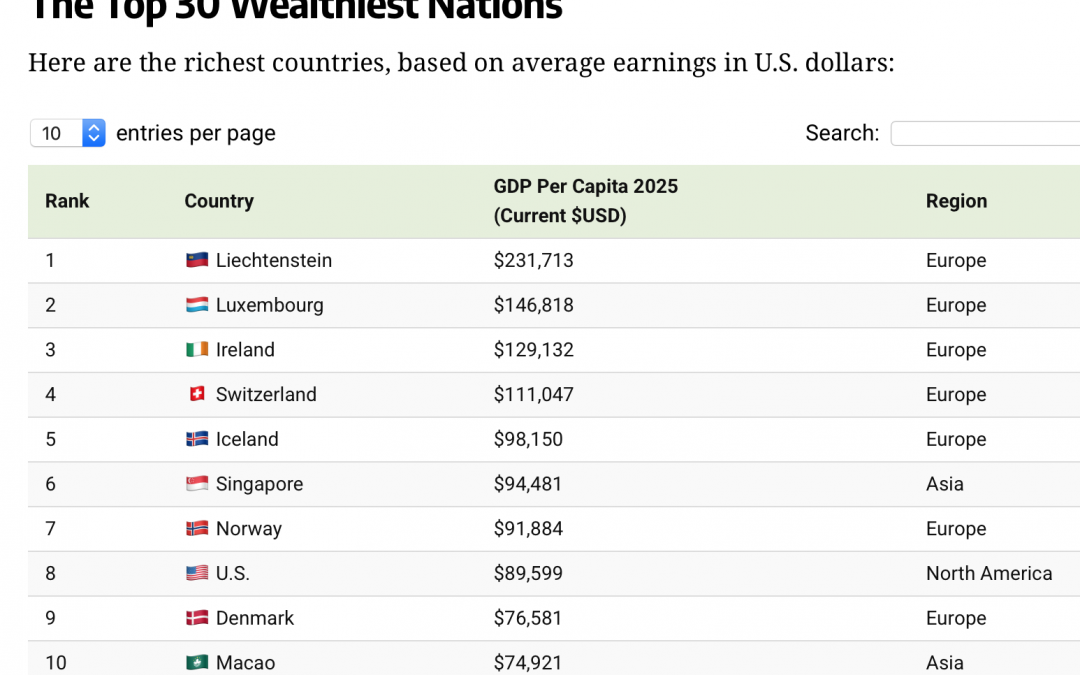1080x675 pixels.
Task: Sort the table by Region column
Action: click(x=956, y=201)
